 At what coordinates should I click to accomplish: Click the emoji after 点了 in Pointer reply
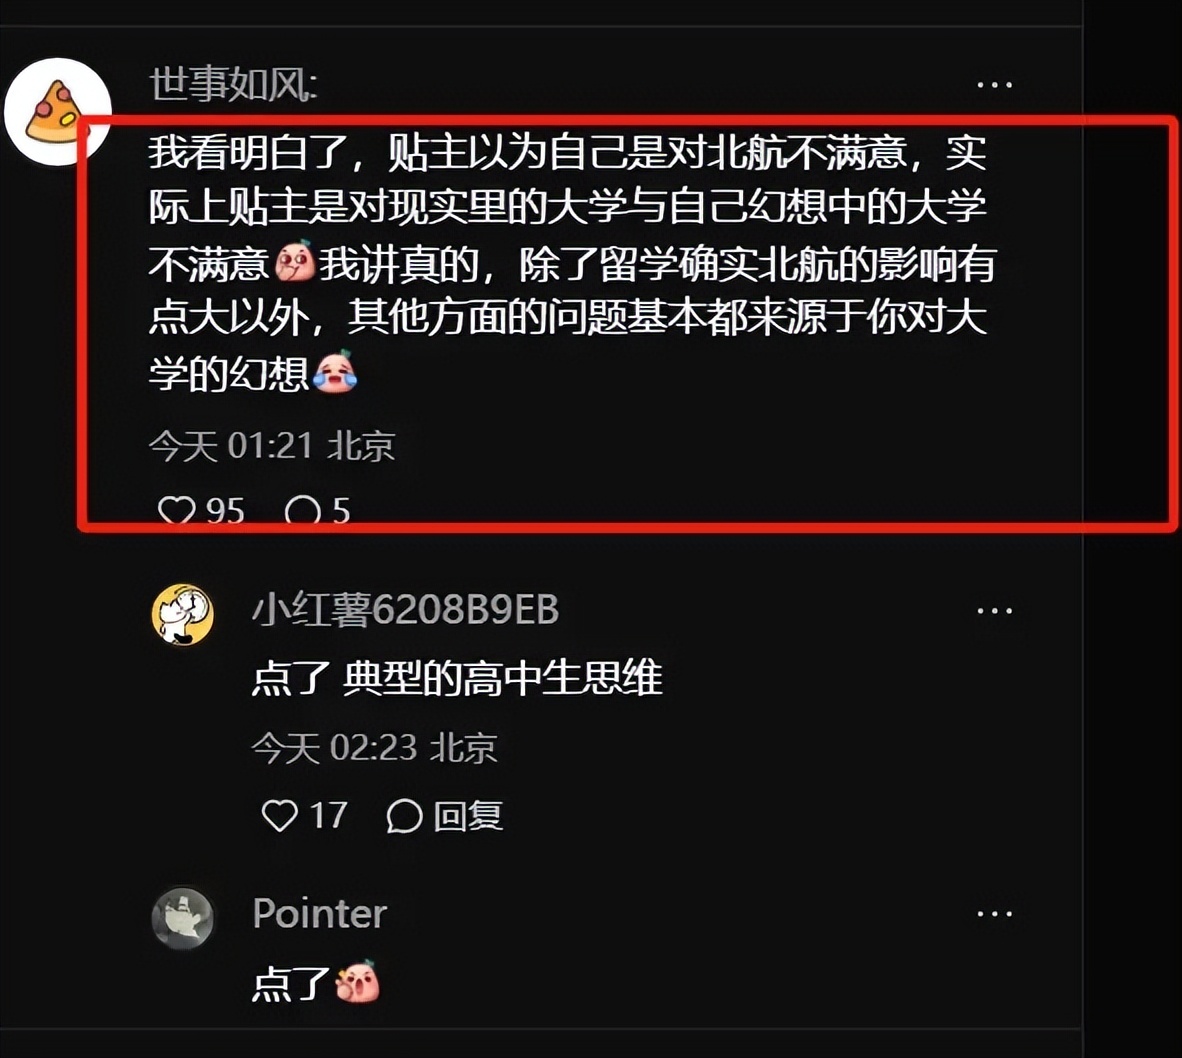pyautogui.click(x=357, y=981)
